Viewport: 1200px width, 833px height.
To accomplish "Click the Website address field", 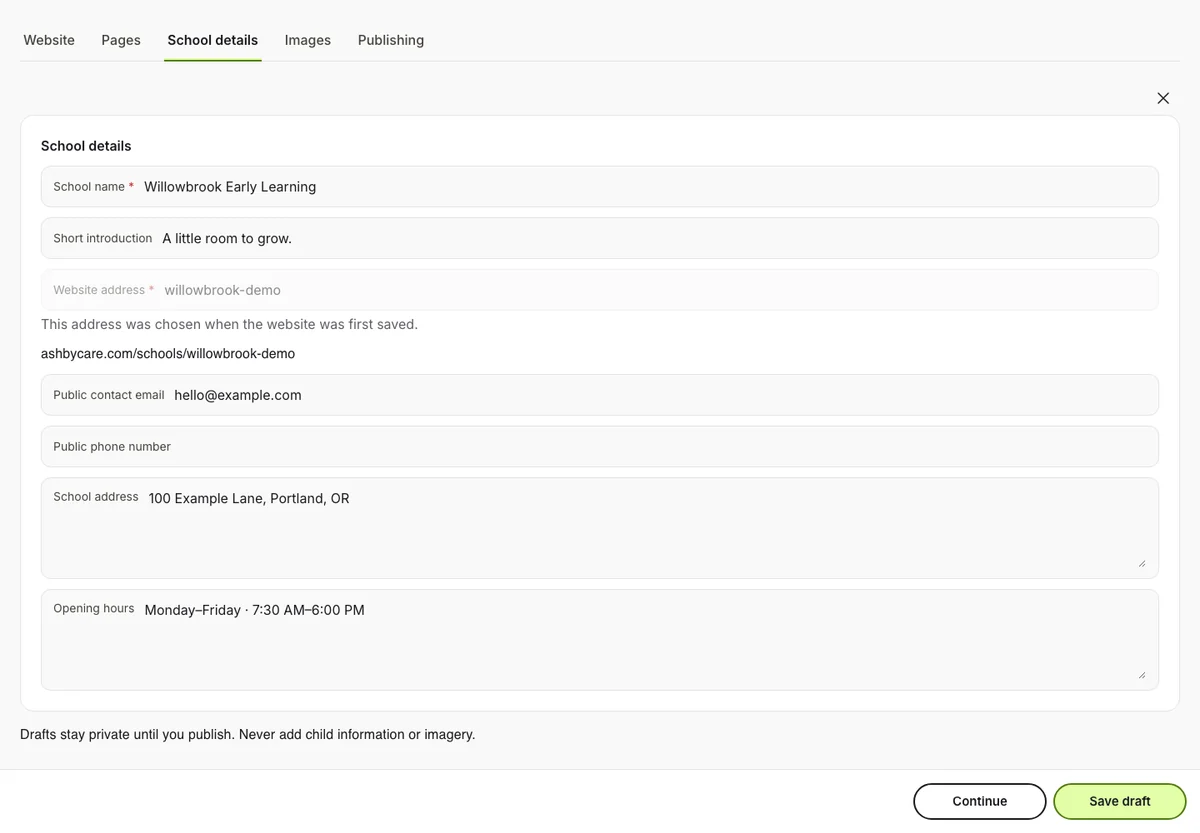I will click(x=600, y=290).
